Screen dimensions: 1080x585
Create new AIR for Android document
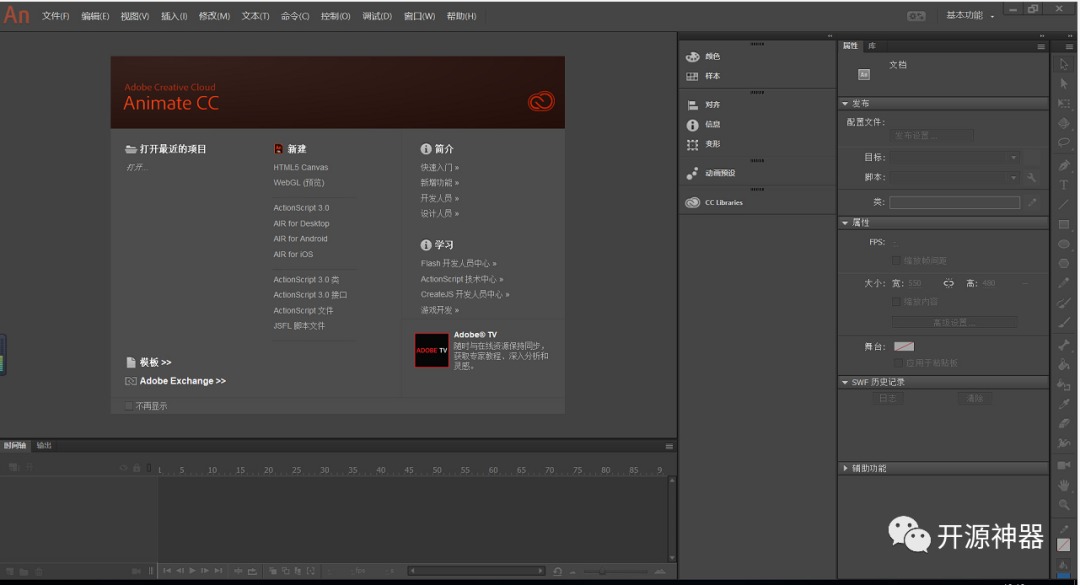click(300, 238)
